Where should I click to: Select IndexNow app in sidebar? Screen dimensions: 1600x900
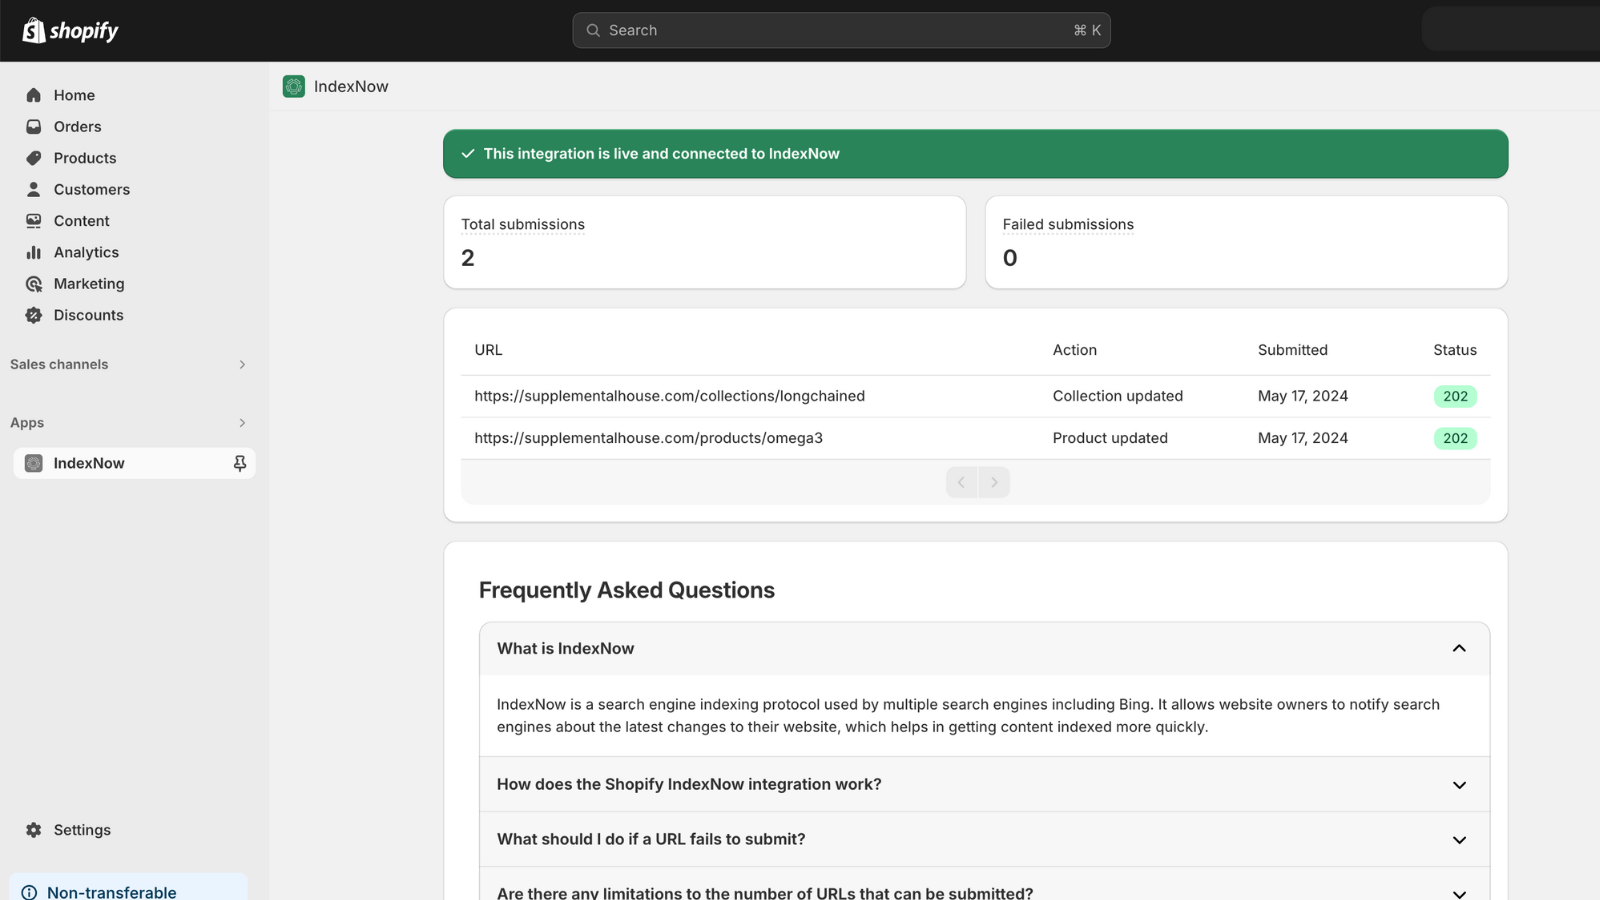(89, 463)
